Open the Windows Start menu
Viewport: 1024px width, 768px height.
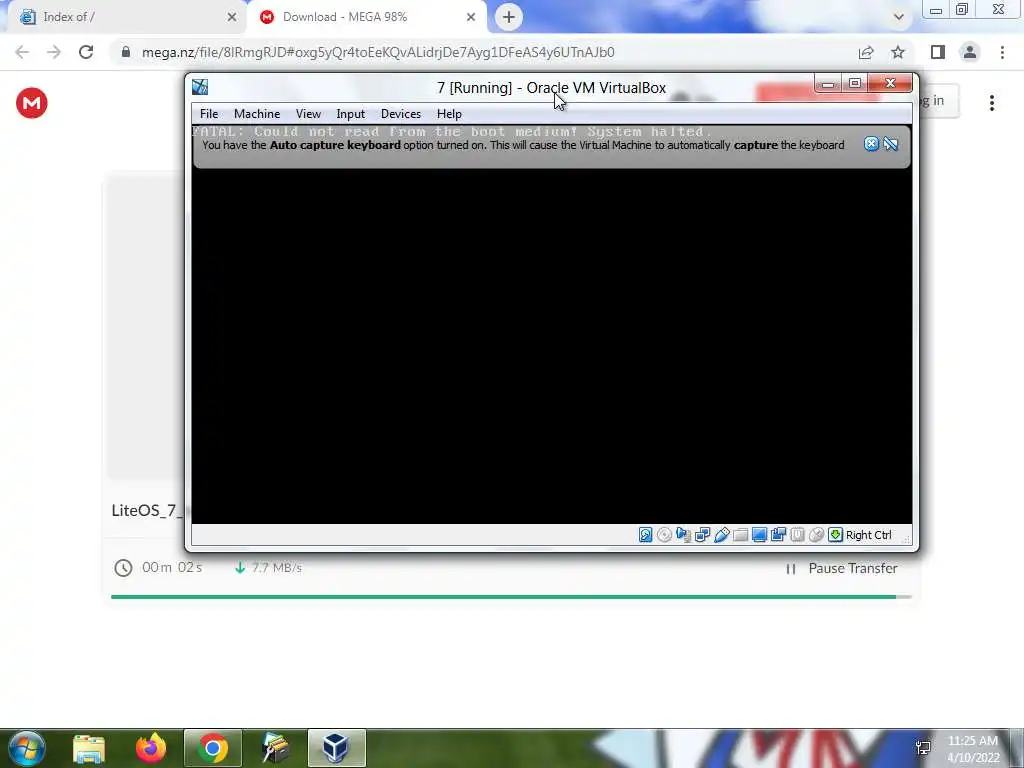pos(27,748)
